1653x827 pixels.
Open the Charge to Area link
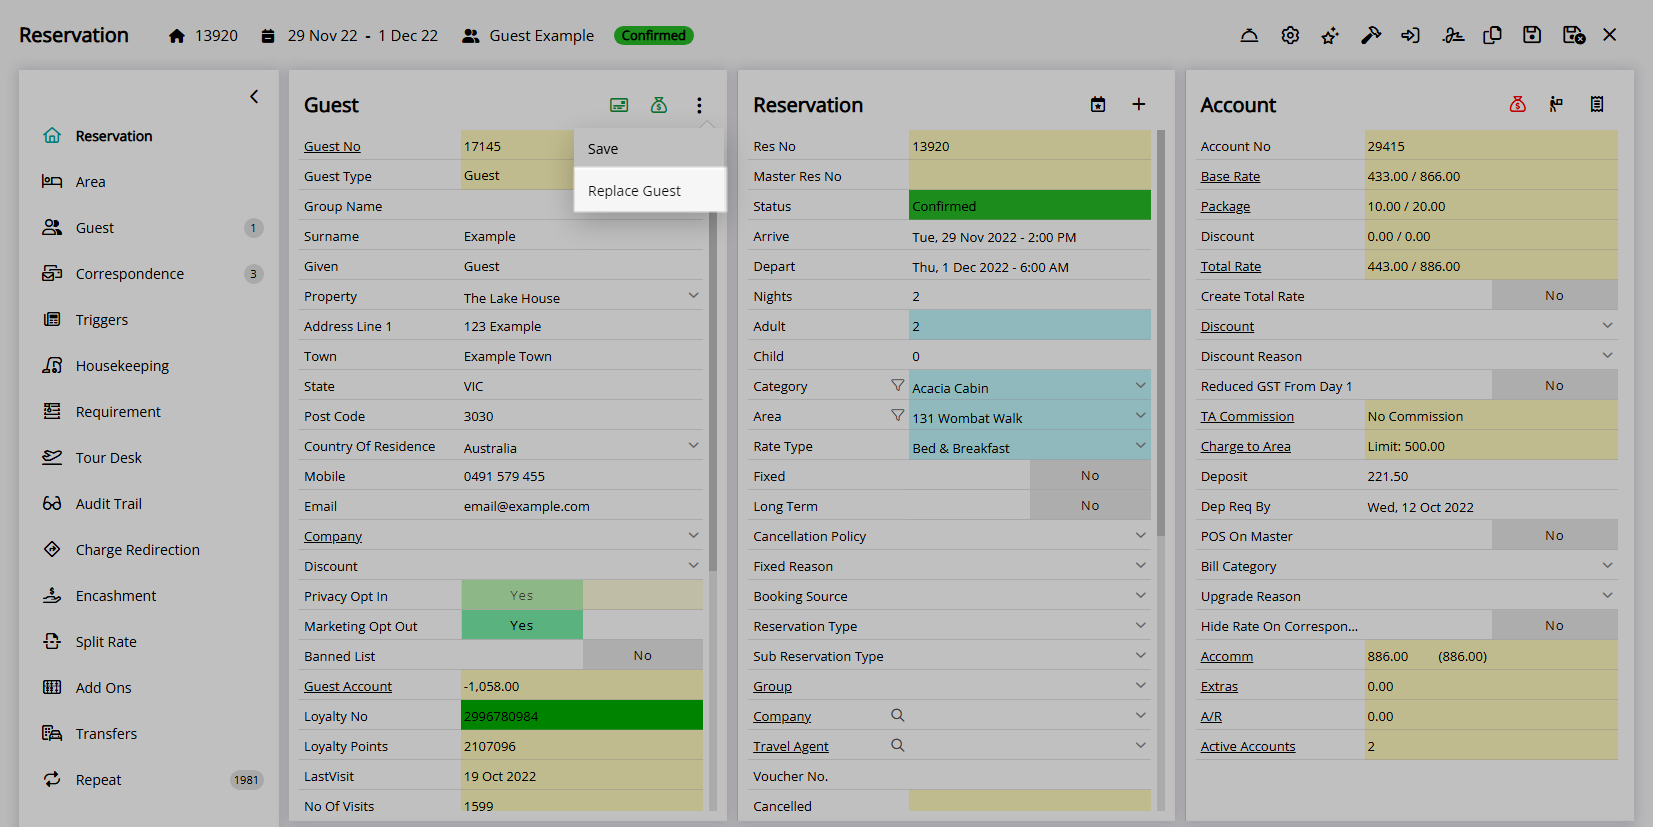1245,446
